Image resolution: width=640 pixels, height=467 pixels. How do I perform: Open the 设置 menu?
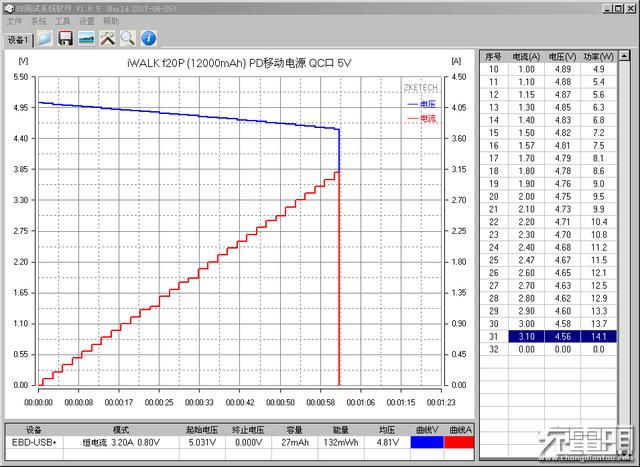[x=87, y=21]
